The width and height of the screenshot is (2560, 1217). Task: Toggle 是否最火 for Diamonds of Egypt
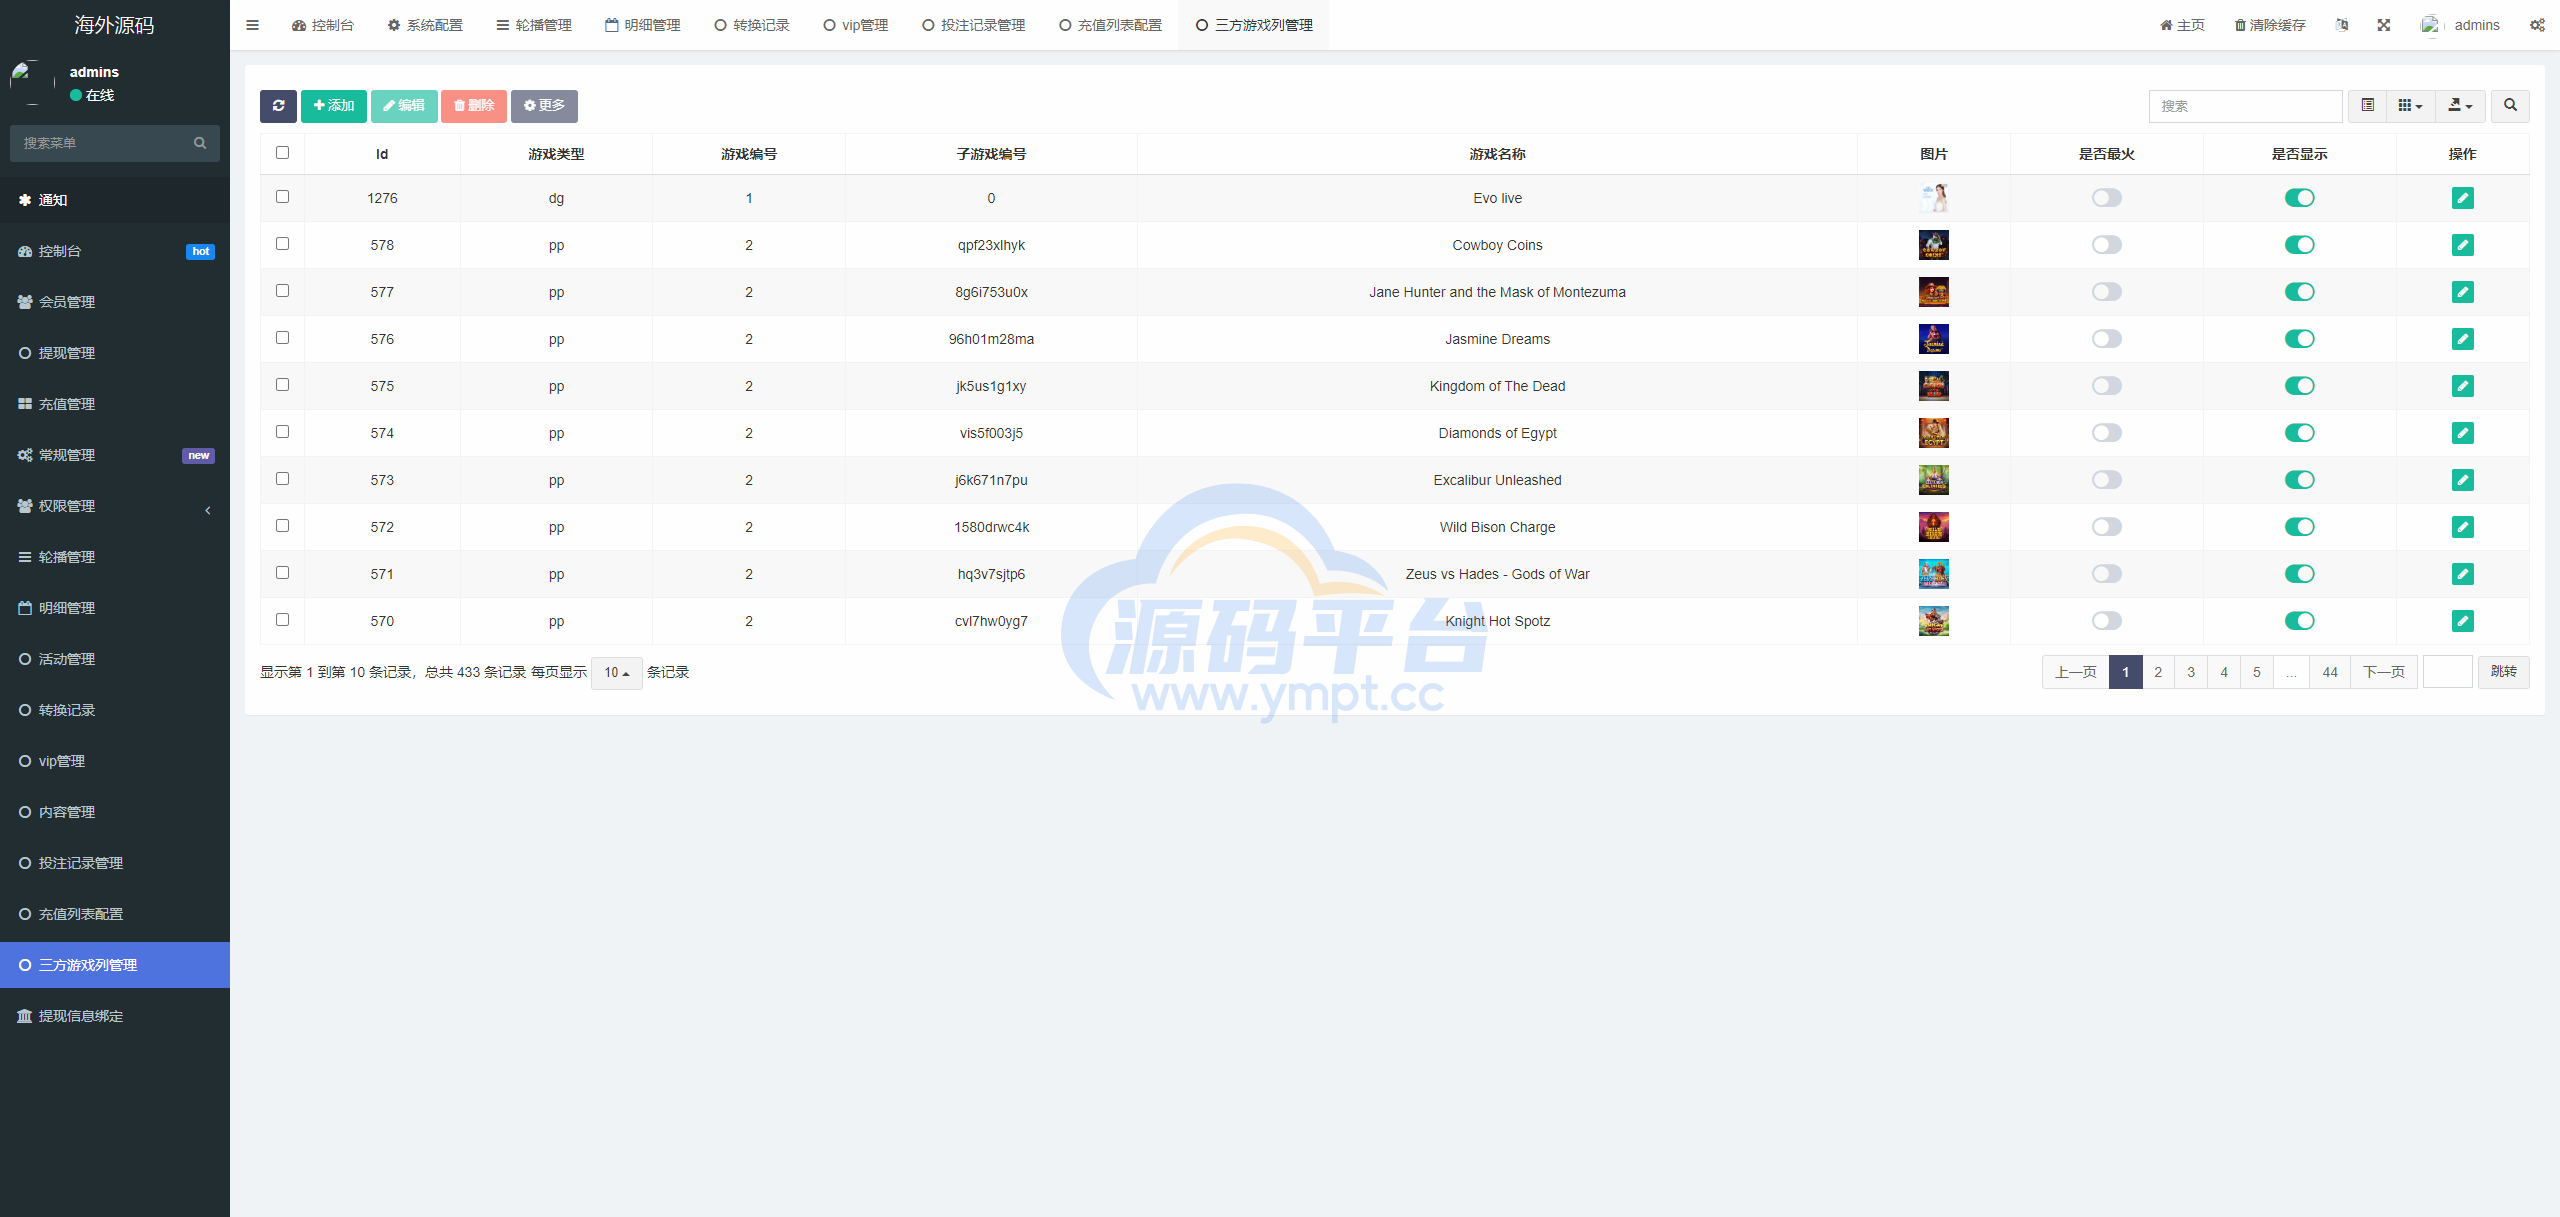point(2106,433)
